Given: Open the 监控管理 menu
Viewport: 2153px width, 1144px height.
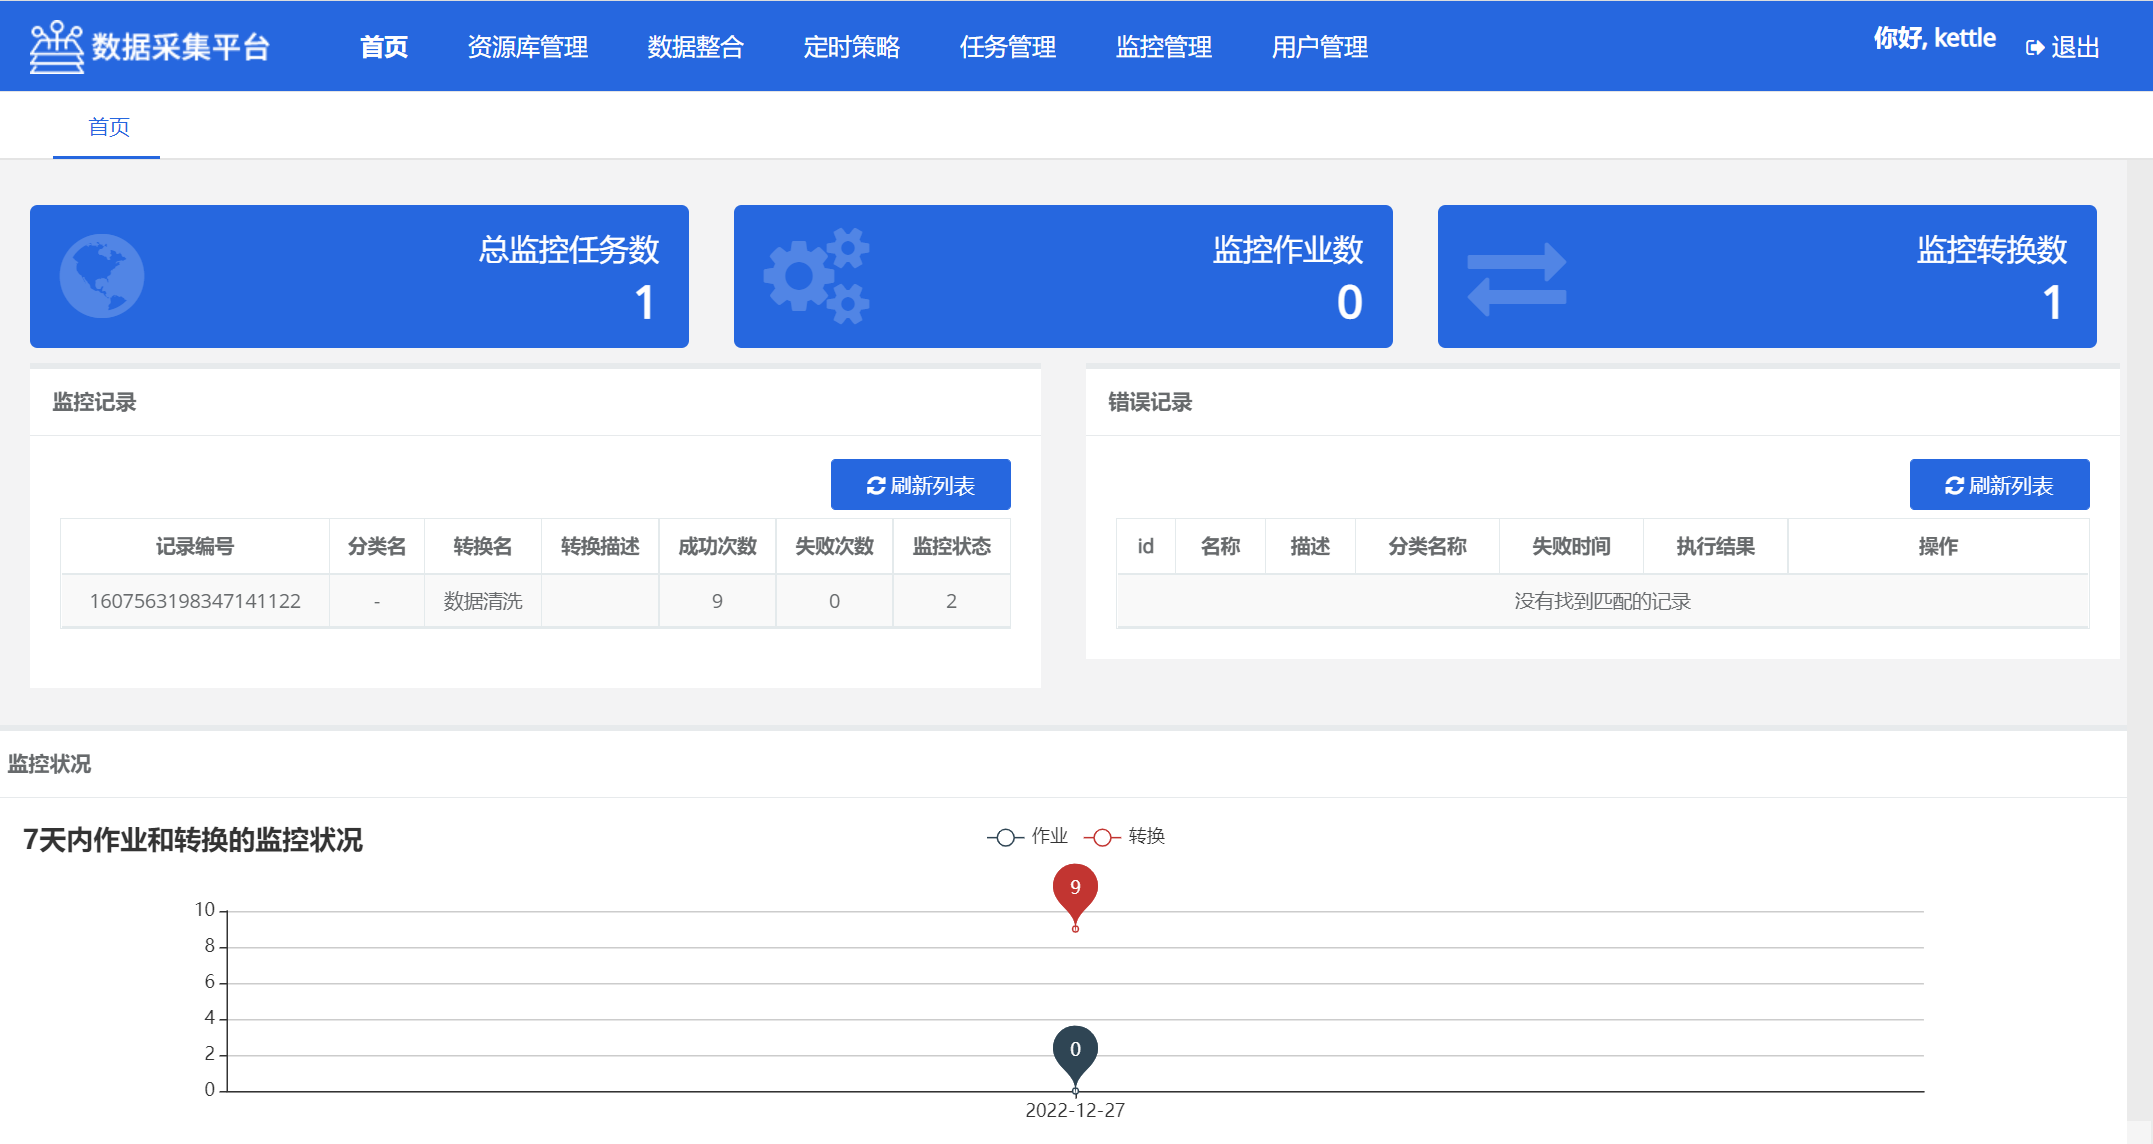Looking at the screenshot, I should tap(1163, 47).
